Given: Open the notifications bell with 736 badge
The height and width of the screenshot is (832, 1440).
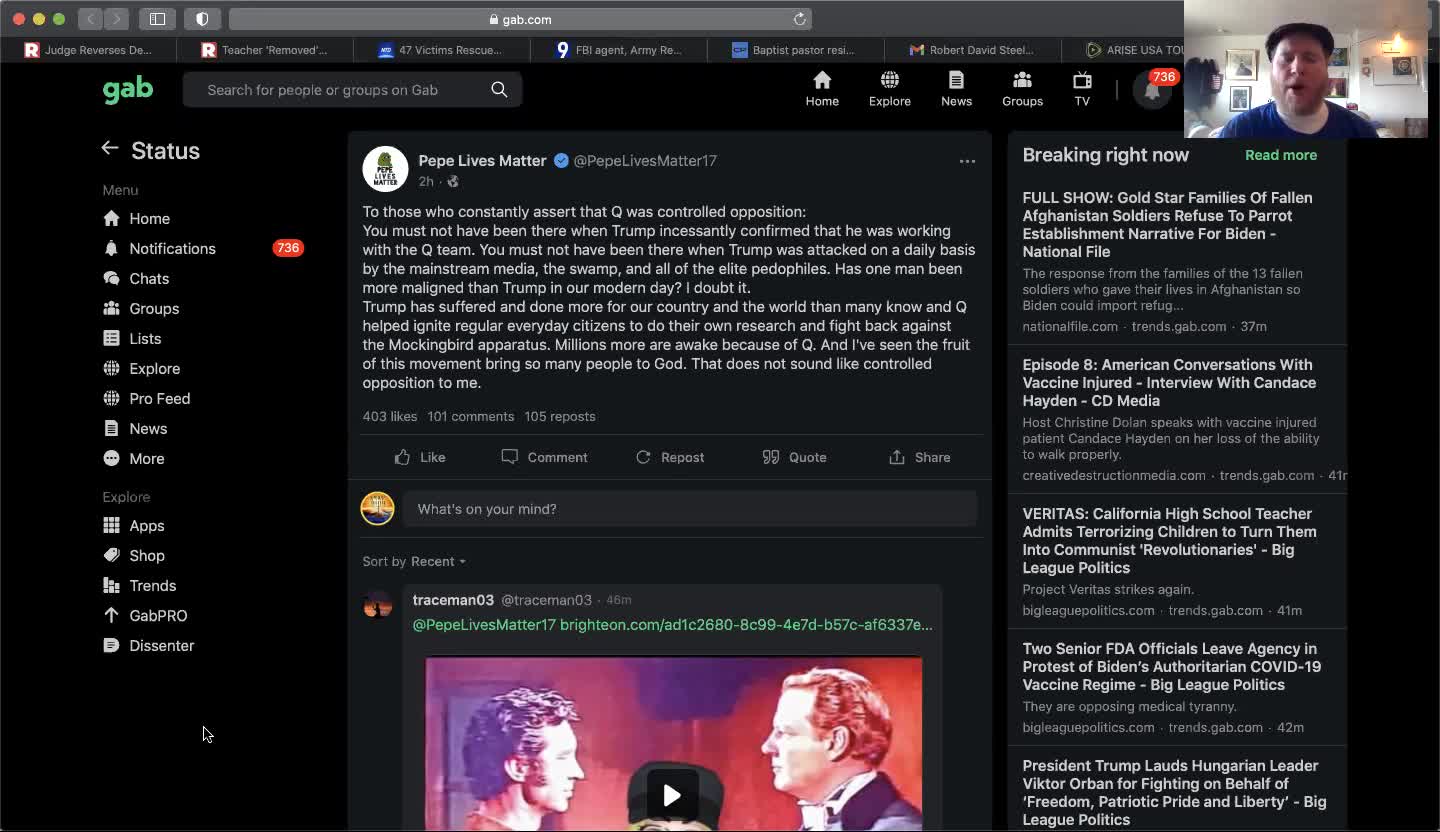Looking at the screenshot, I should pos(1153,90).
